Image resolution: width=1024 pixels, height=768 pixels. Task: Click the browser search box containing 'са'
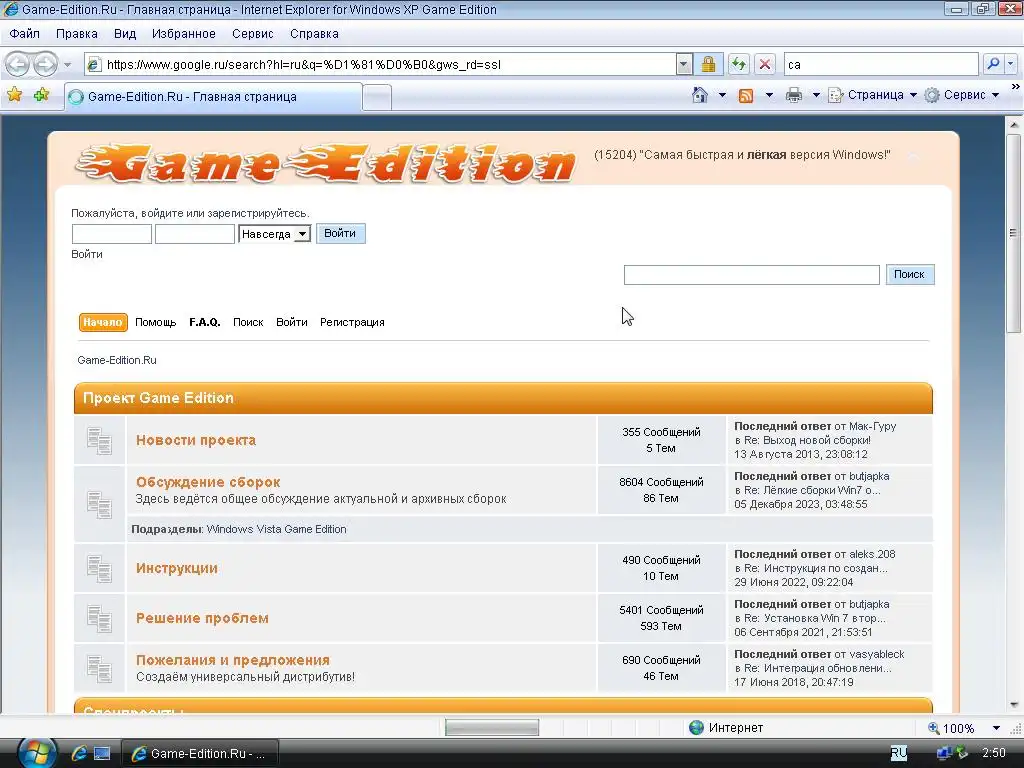881,64
